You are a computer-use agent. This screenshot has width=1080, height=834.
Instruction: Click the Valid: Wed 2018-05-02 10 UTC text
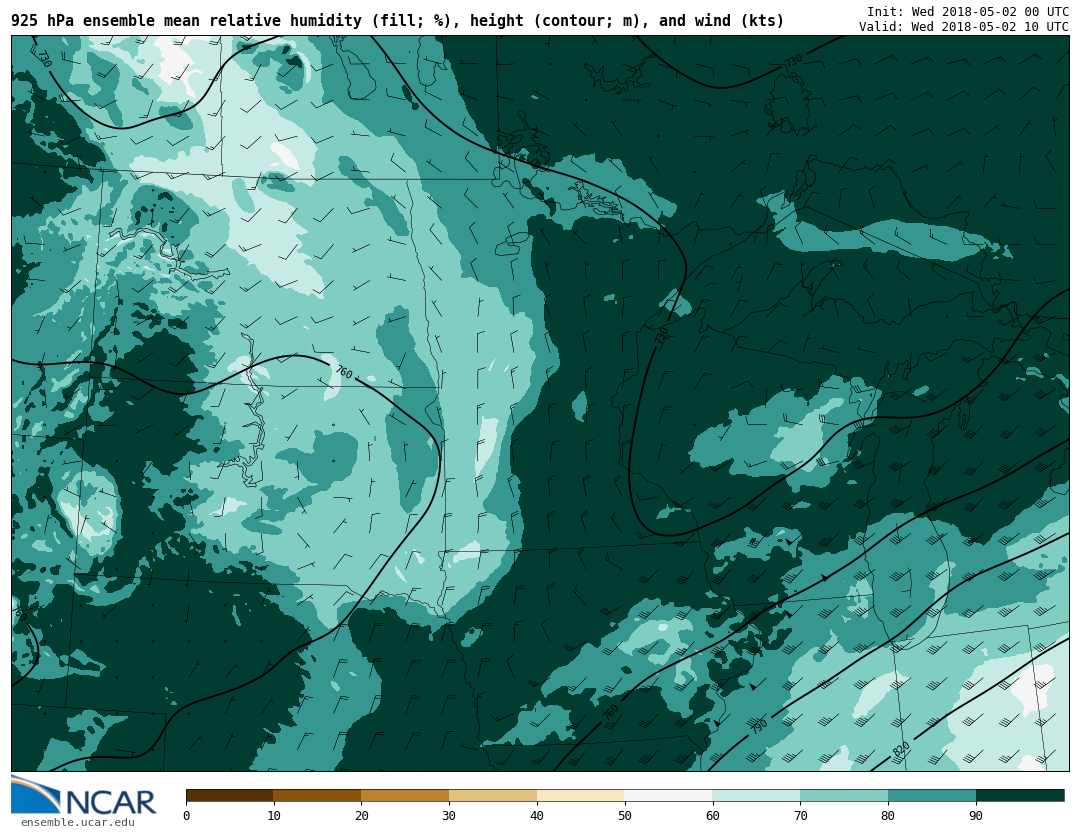pos(964,27)
